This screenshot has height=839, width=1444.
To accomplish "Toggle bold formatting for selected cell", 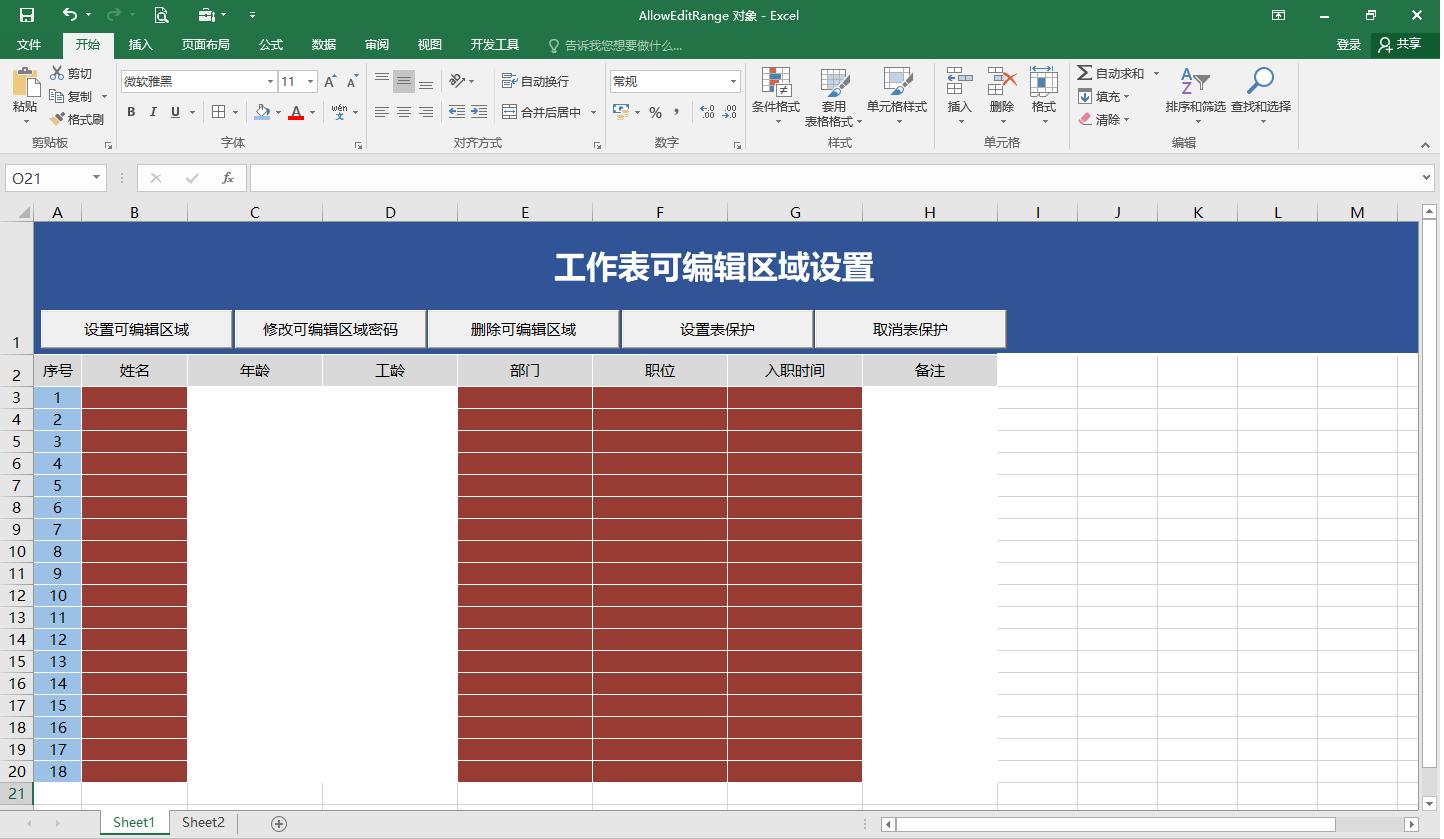I will (130, 112).
